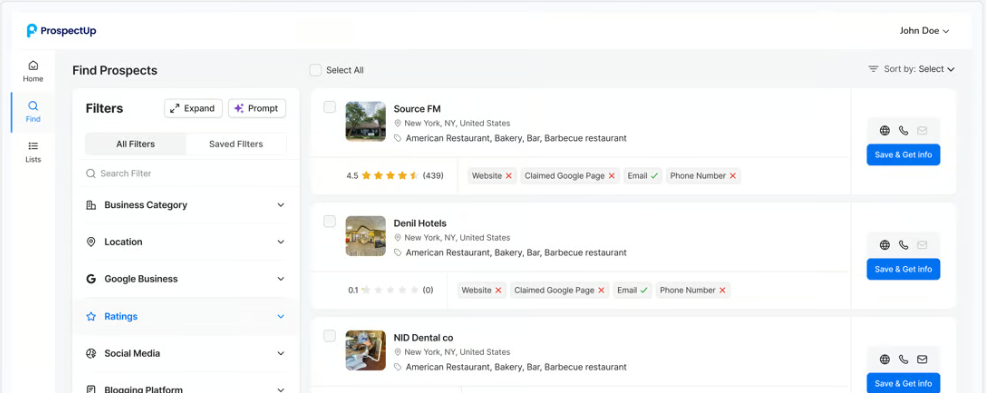Click the globe icon on Source FM card

[885, 131]
